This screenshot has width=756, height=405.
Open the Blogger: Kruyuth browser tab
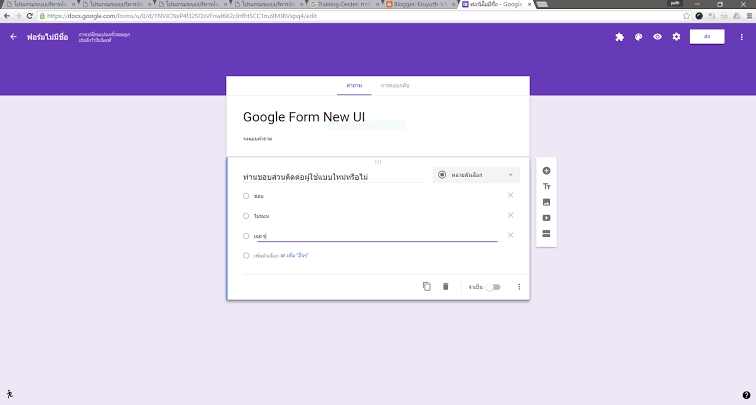click(x=420, y=4)
